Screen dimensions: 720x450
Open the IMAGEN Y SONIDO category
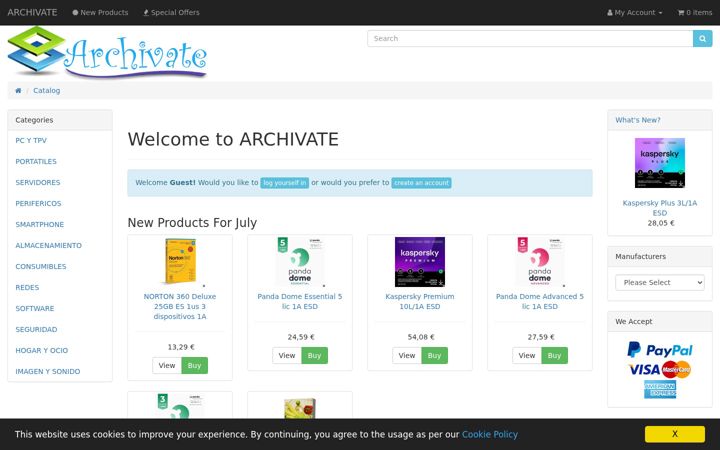(47, 371)
